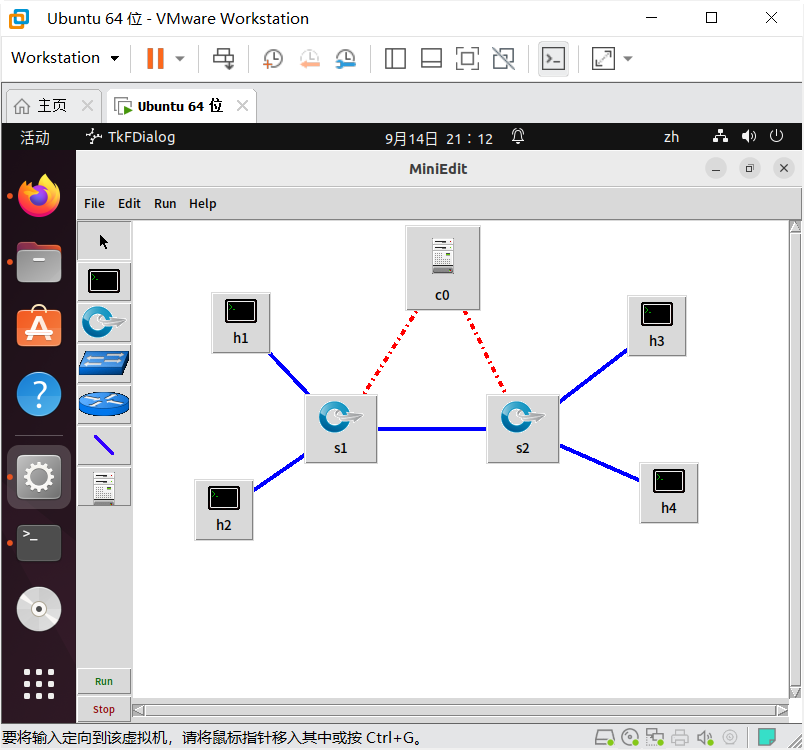
Task: Click the MiniEdit vertical scrollbar
Action: [795, 460]
